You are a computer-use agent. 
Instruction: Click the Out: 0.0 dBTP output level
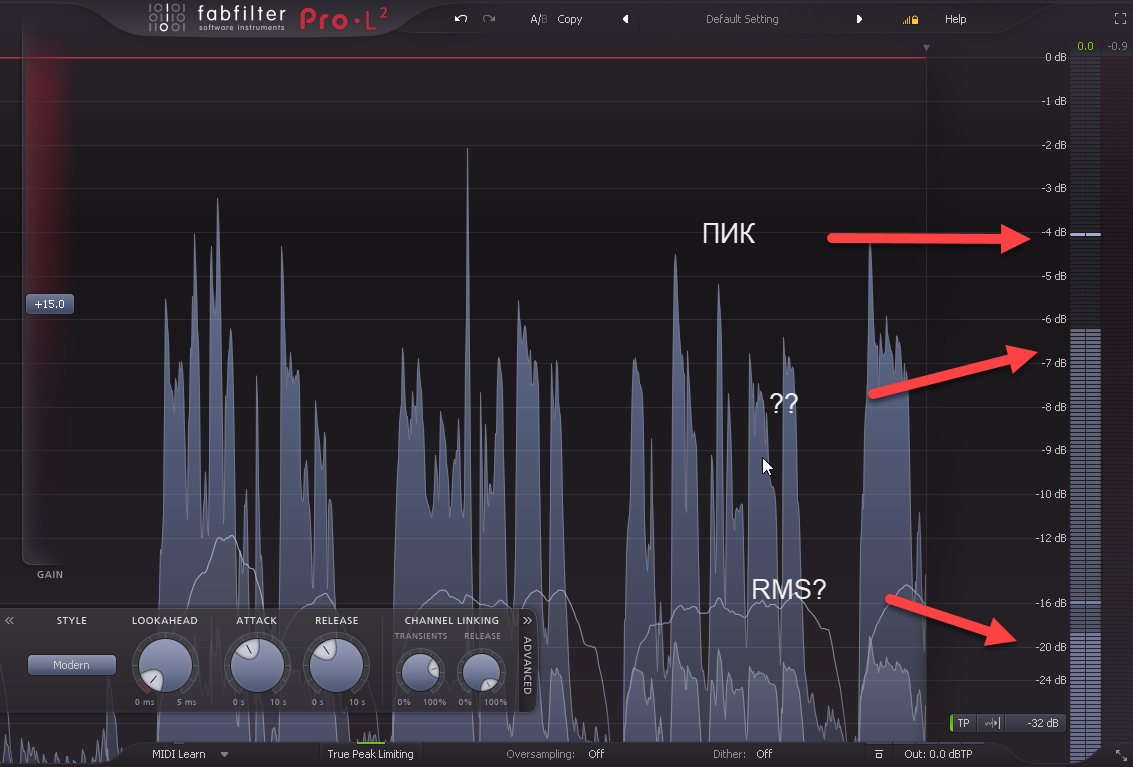pos(938,754)
